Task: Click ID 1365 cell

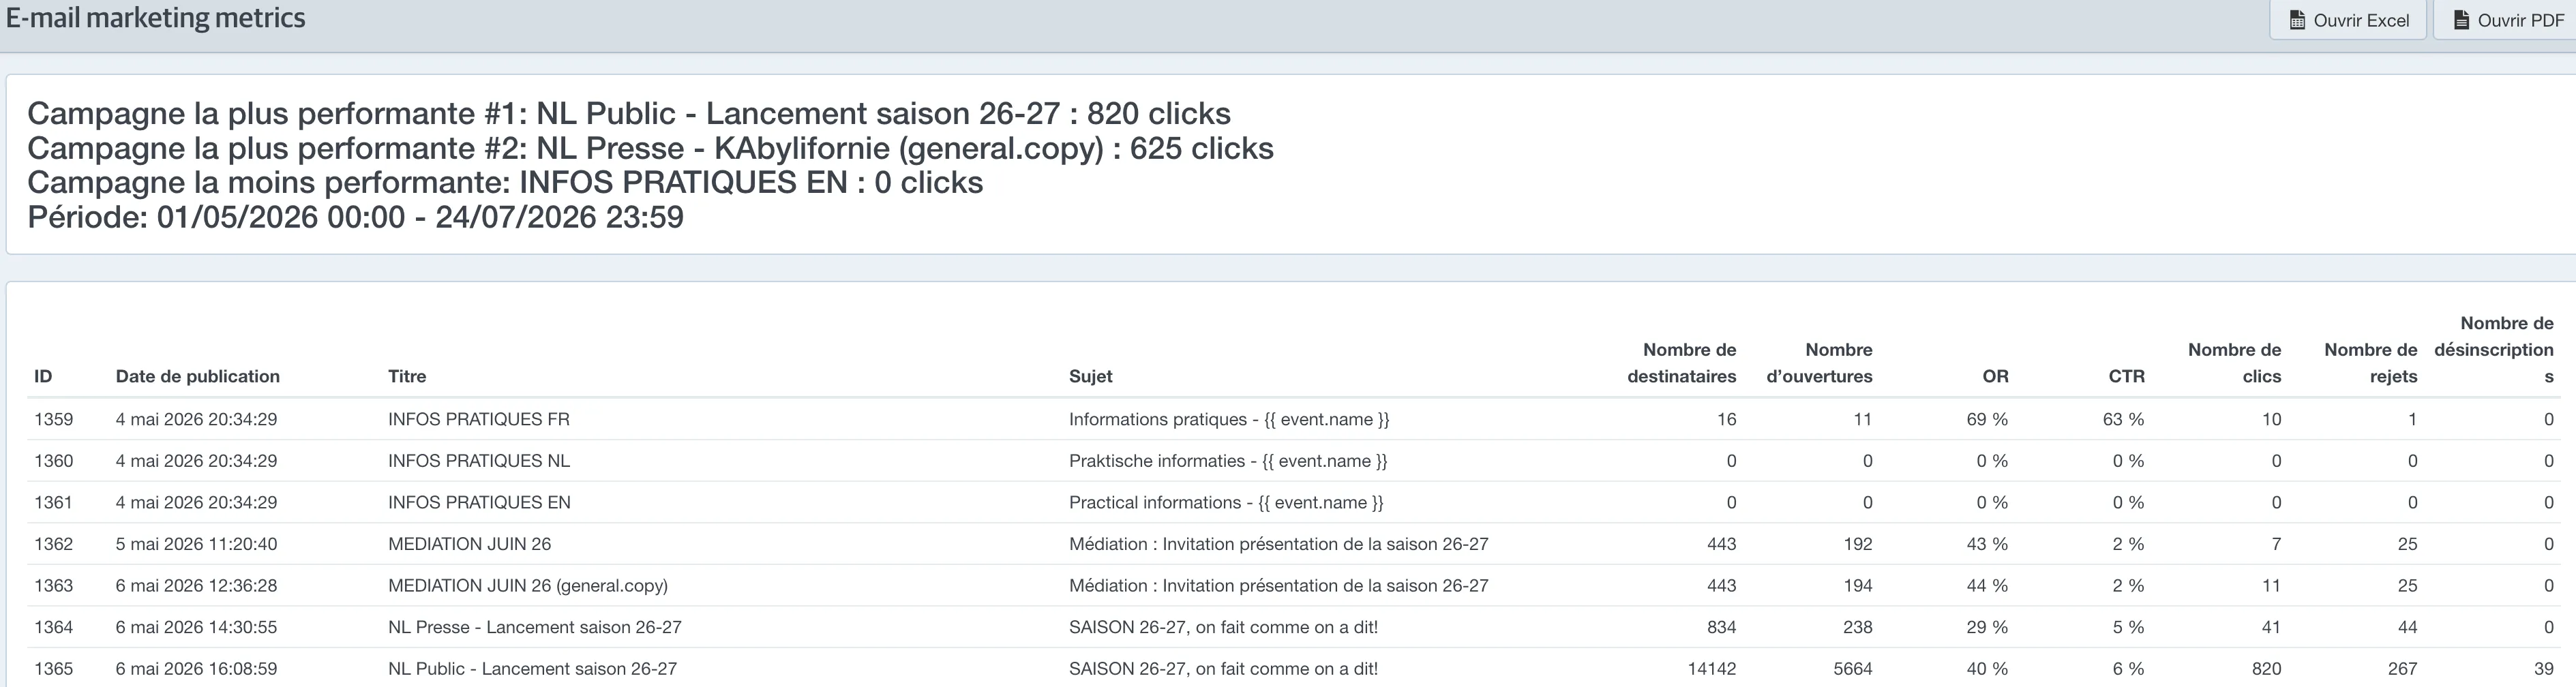Action: point(53,668)
